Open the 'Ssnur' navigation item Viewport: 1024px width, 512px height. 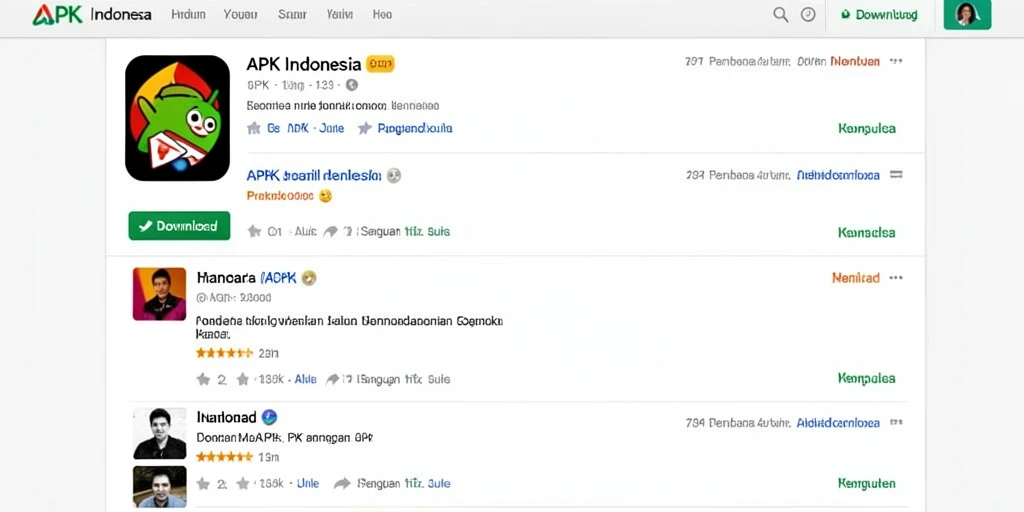pyautogui.click(x=292, y=14)
